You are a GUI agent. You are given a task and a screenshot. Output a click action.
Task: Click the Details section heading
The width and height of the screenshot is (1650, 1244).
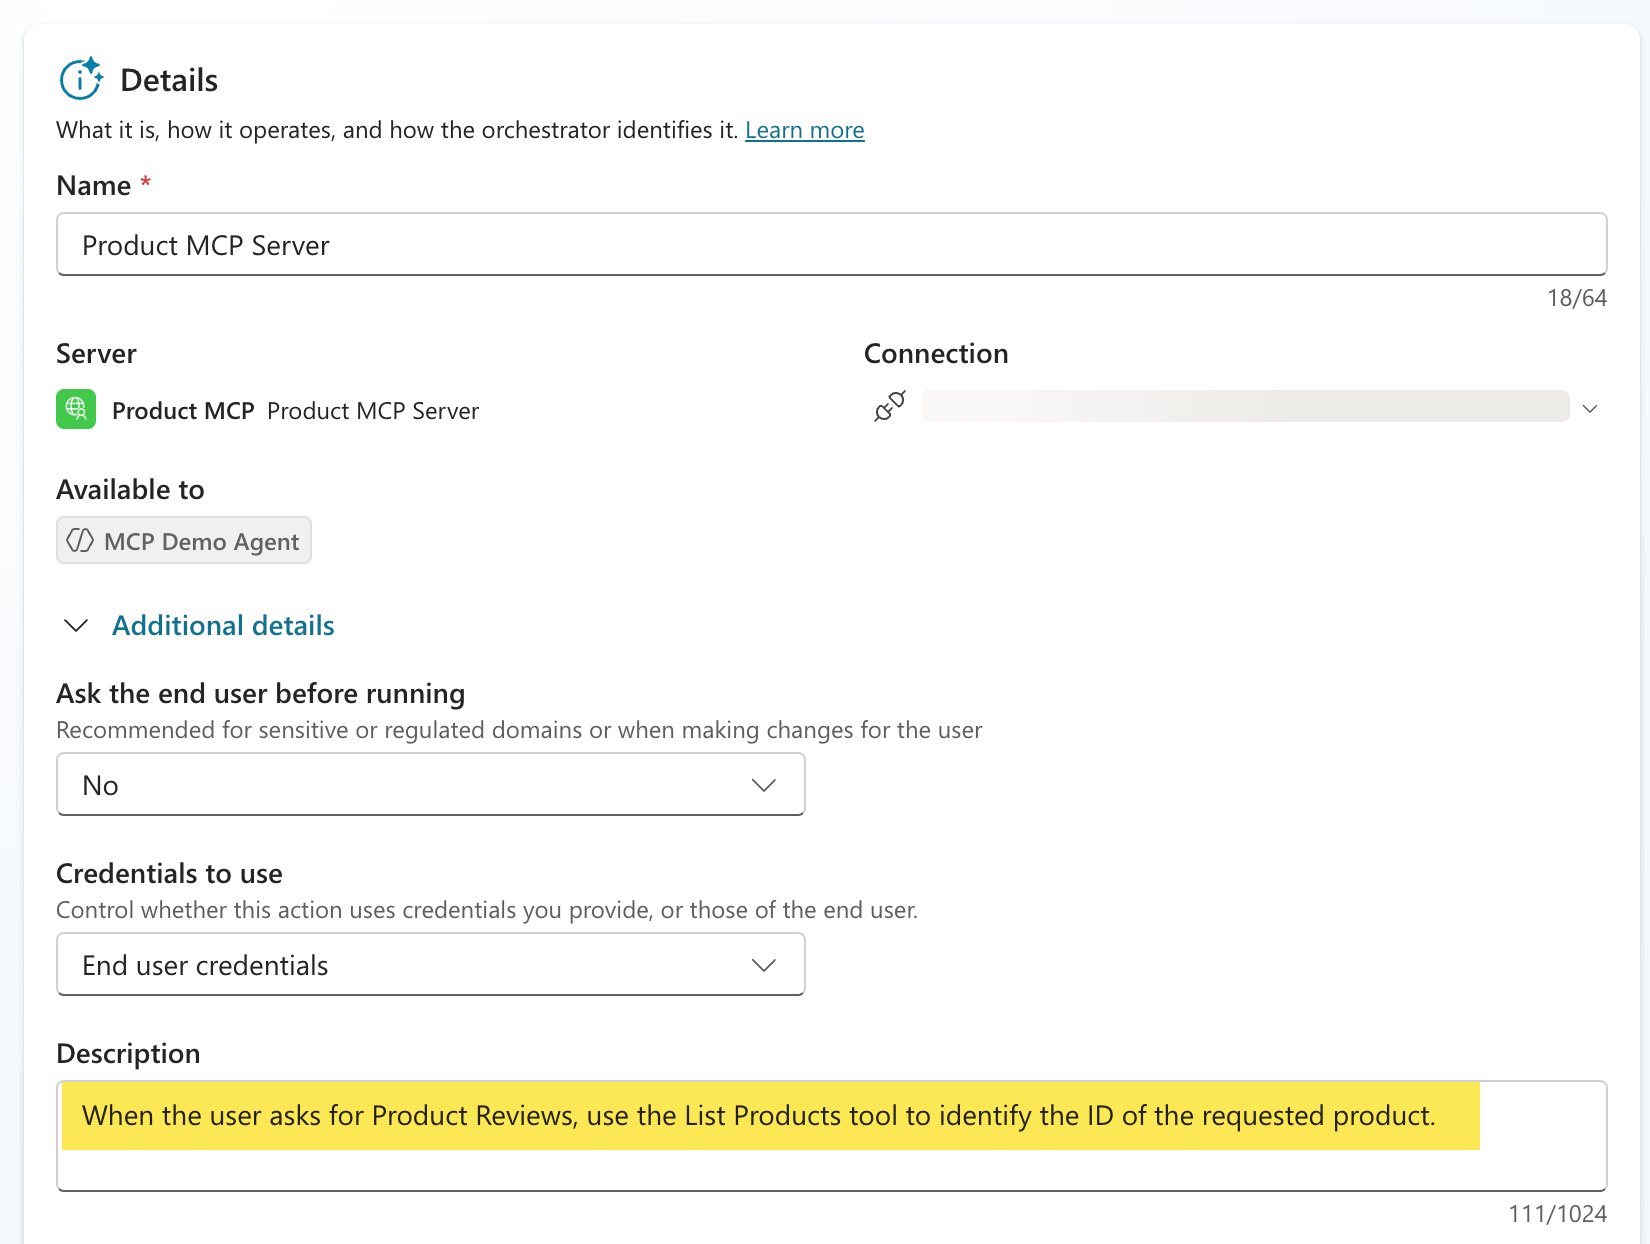click(x=169, y=80)
